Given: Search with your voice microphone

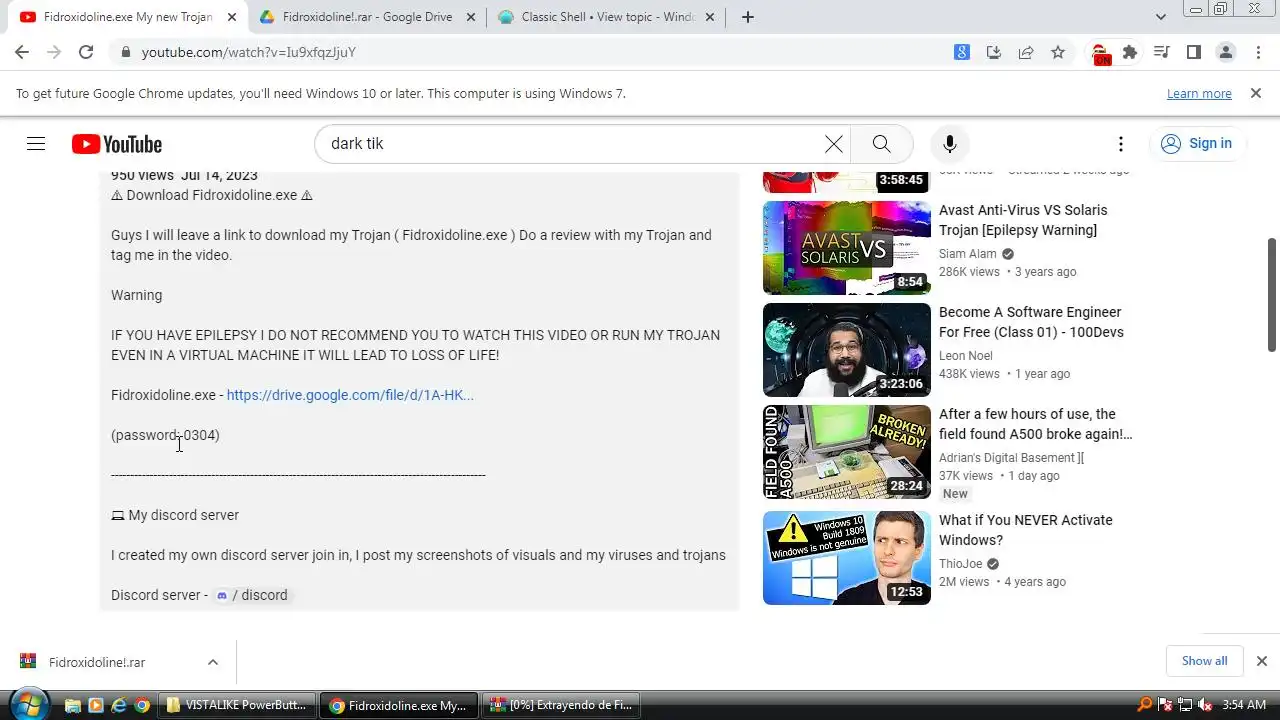Looking at the screenshot, I should click(950, 144).
